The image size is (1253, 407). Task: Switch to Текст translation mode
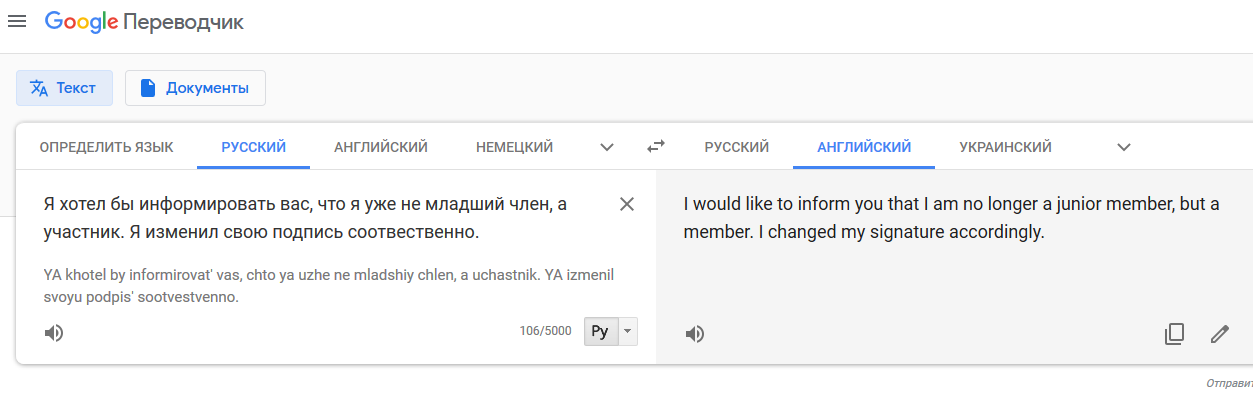64,88
